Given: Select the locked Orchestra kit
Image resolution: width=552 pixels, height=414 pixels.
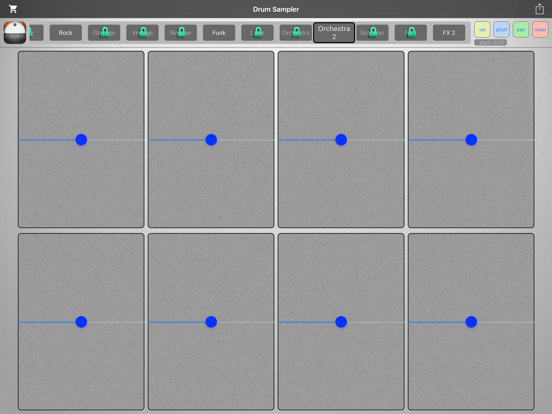Looking at the screenshot, I should pos(296,33).
